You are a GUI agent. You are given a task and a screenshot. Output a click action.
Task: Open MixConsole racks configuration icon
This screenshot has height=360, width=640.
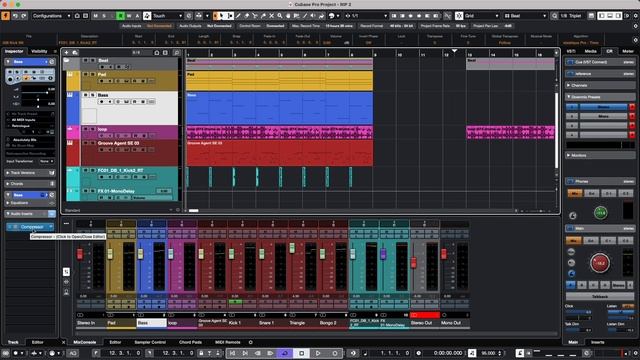(67, 223)
